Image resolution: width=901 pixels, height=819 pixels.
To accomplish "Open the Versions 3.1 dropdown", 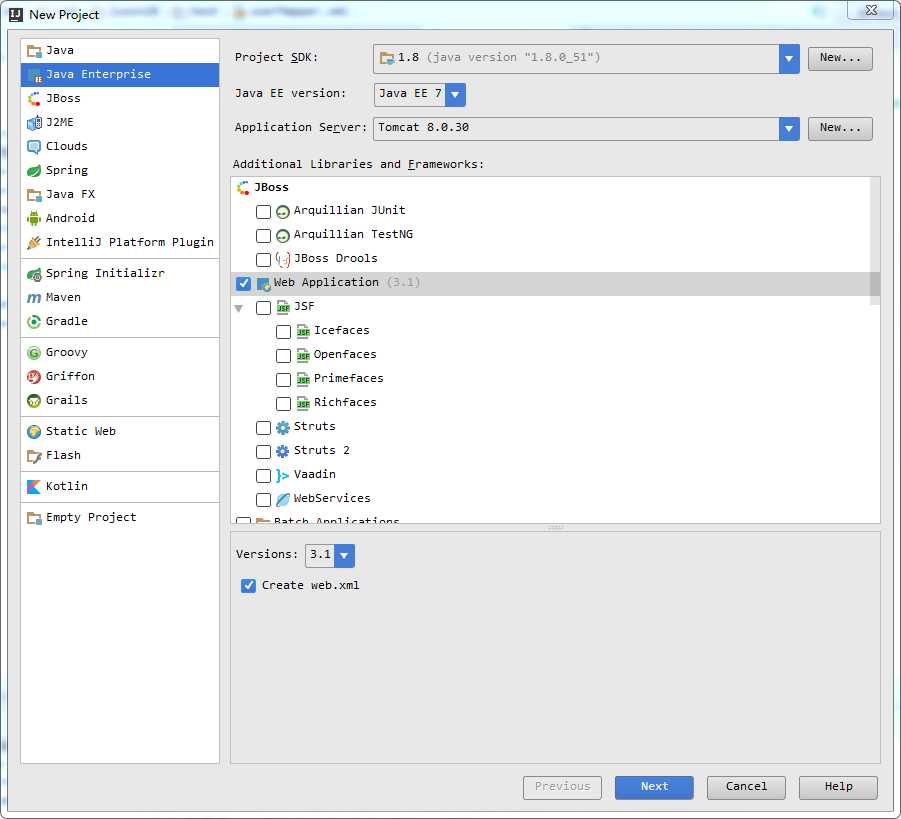I will (344, 555).
